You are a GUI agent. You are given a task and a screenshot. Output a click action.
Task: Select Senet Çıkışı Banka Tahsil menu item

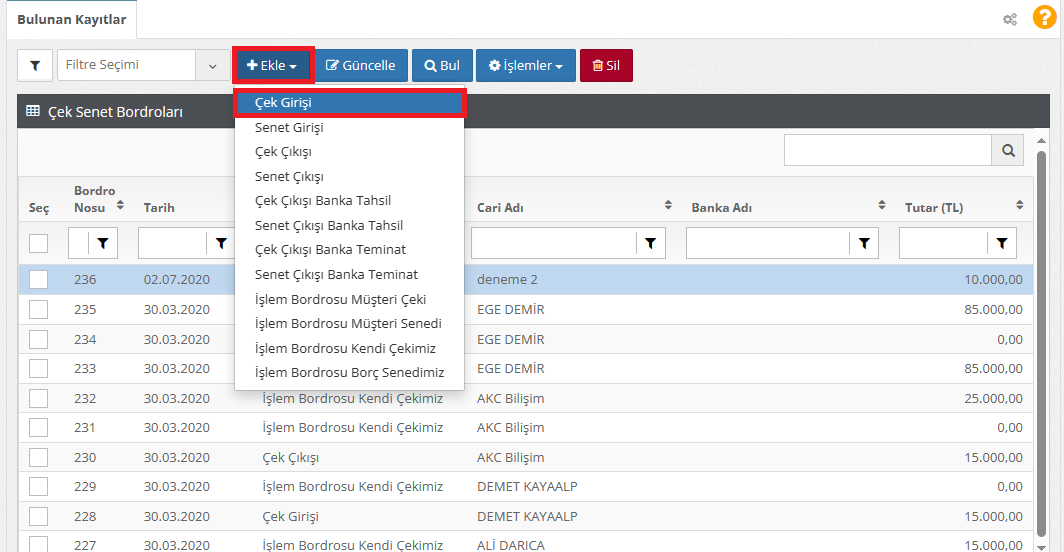tap(329, 226)
